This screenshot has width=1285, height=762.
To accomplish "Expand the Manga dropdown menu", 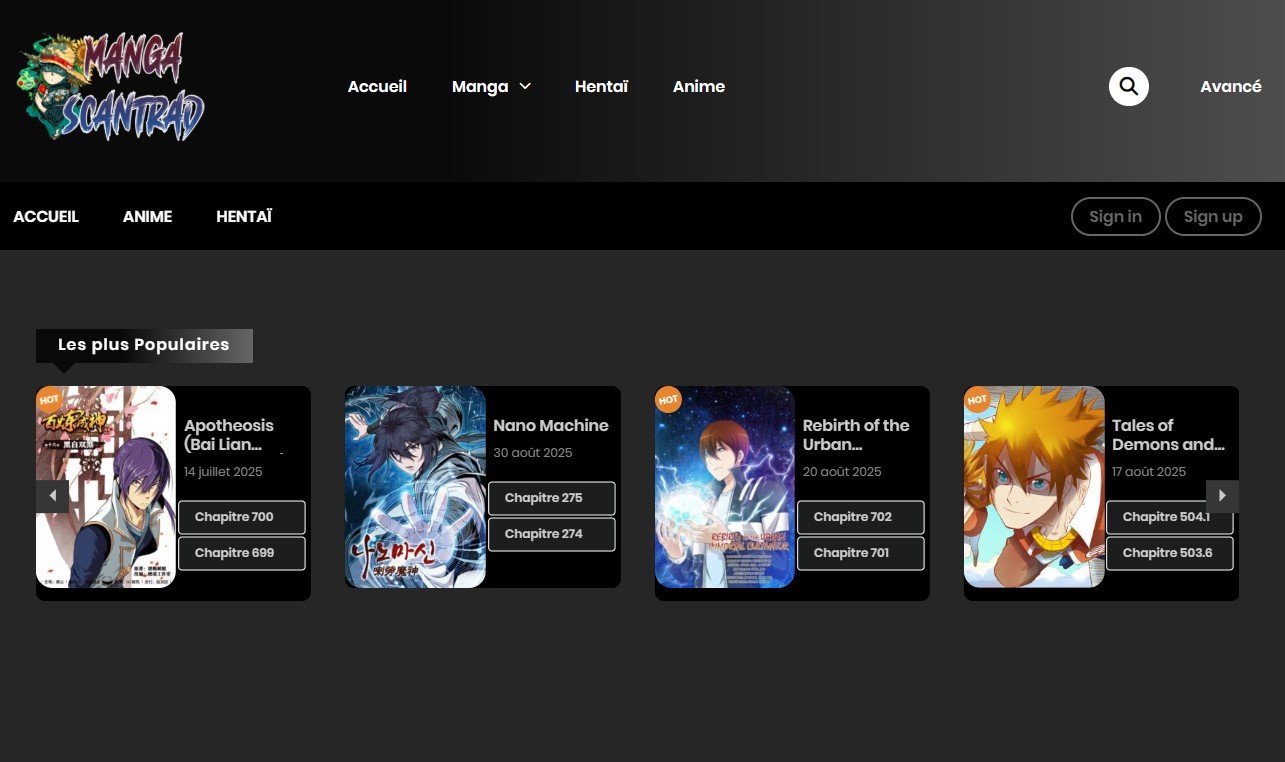I will click(491, 87).
